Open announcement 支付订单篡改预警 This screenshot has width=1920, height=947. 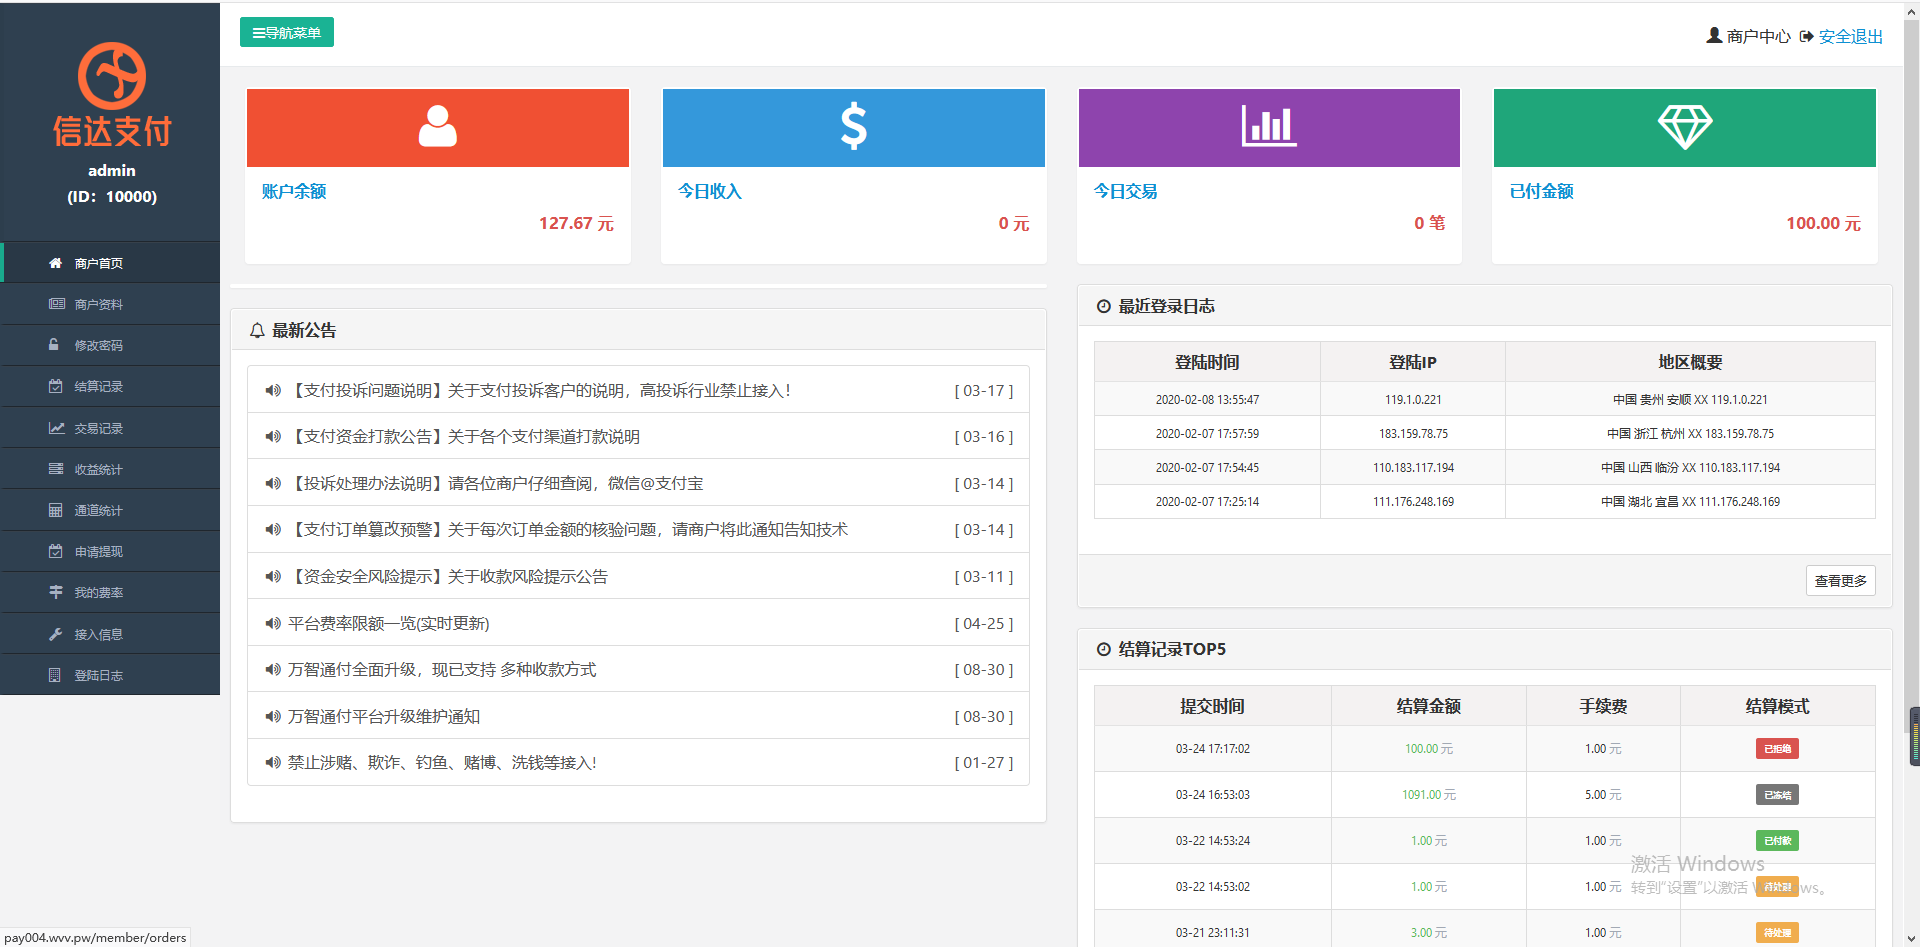[638, 529]
